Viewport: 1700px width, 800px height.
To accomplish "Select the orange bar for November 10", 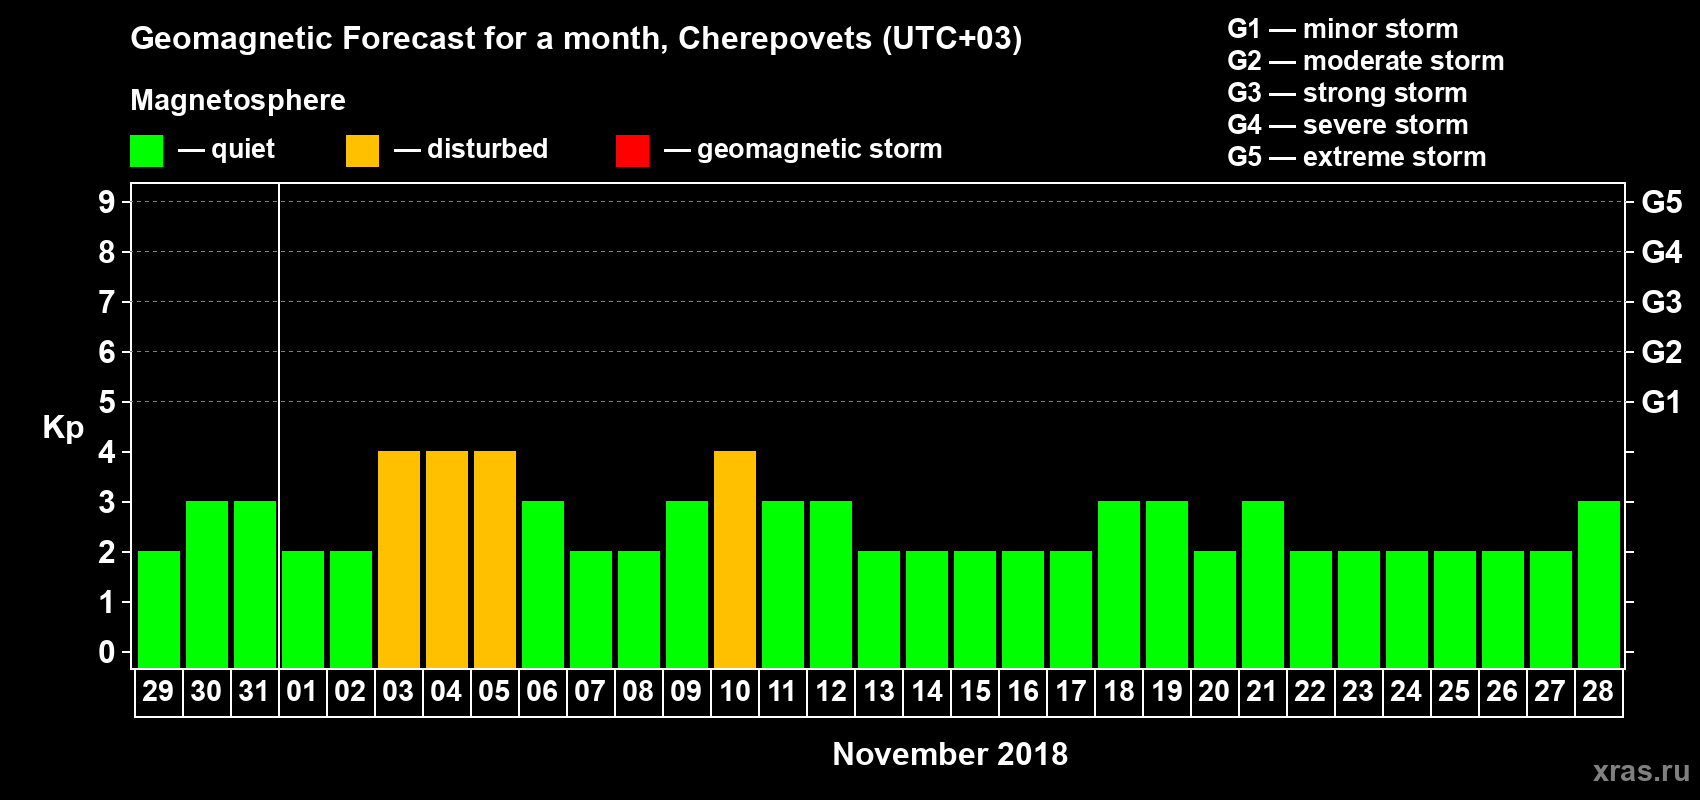I will (735, 560).
